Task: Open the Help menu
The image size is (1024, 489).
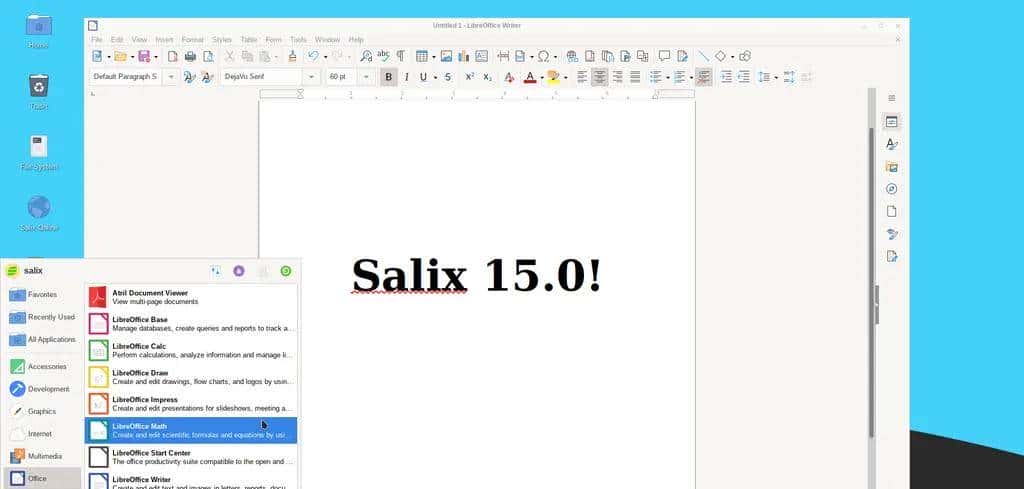Action: pyautogui.click(x=356, y=40)
